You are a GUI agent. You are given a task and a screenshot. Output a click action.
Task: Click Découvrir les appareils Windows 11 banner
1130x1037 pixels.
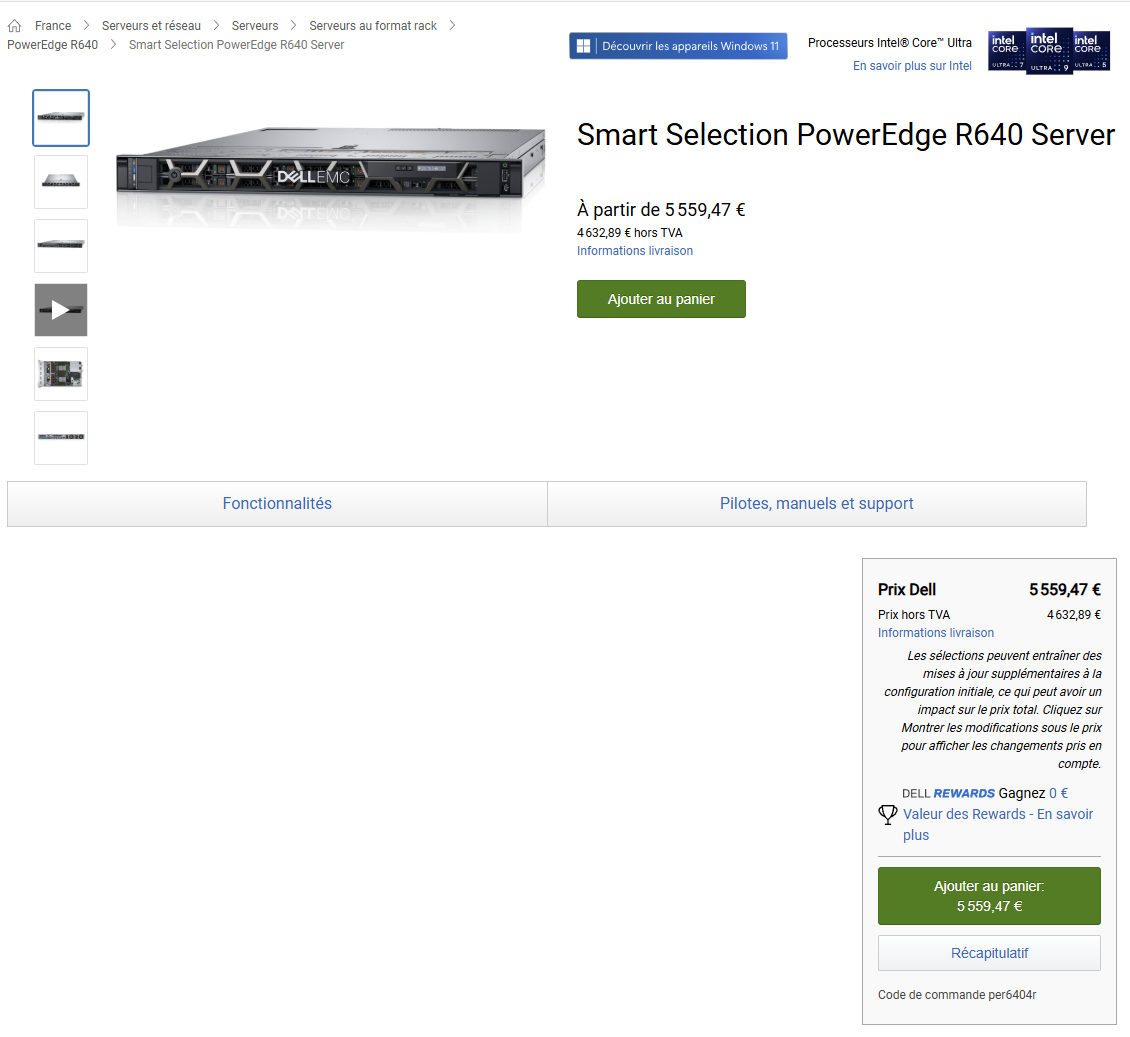678,46
